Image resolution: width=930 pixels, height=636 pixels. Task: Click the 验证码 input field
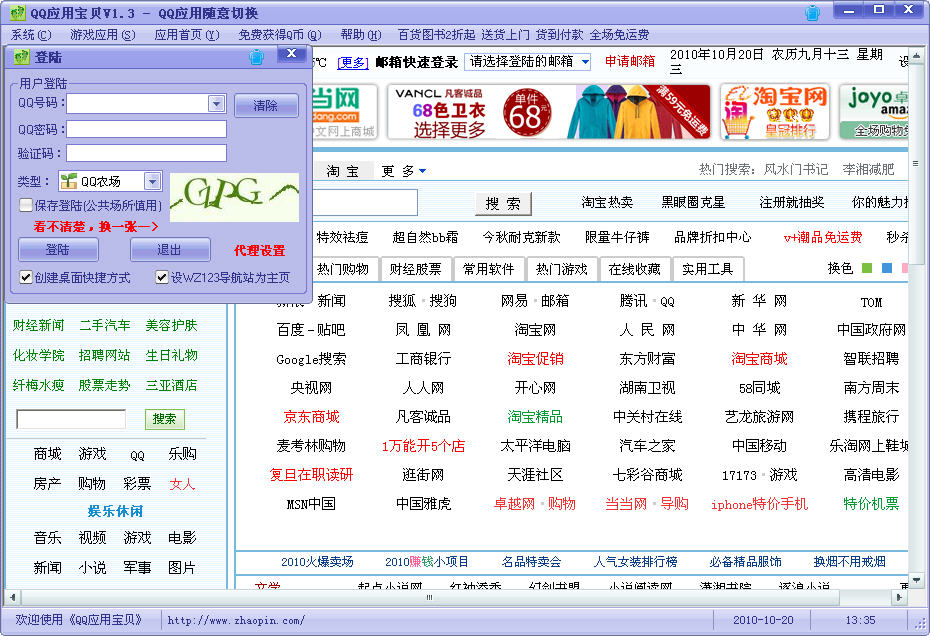[146, 153]
